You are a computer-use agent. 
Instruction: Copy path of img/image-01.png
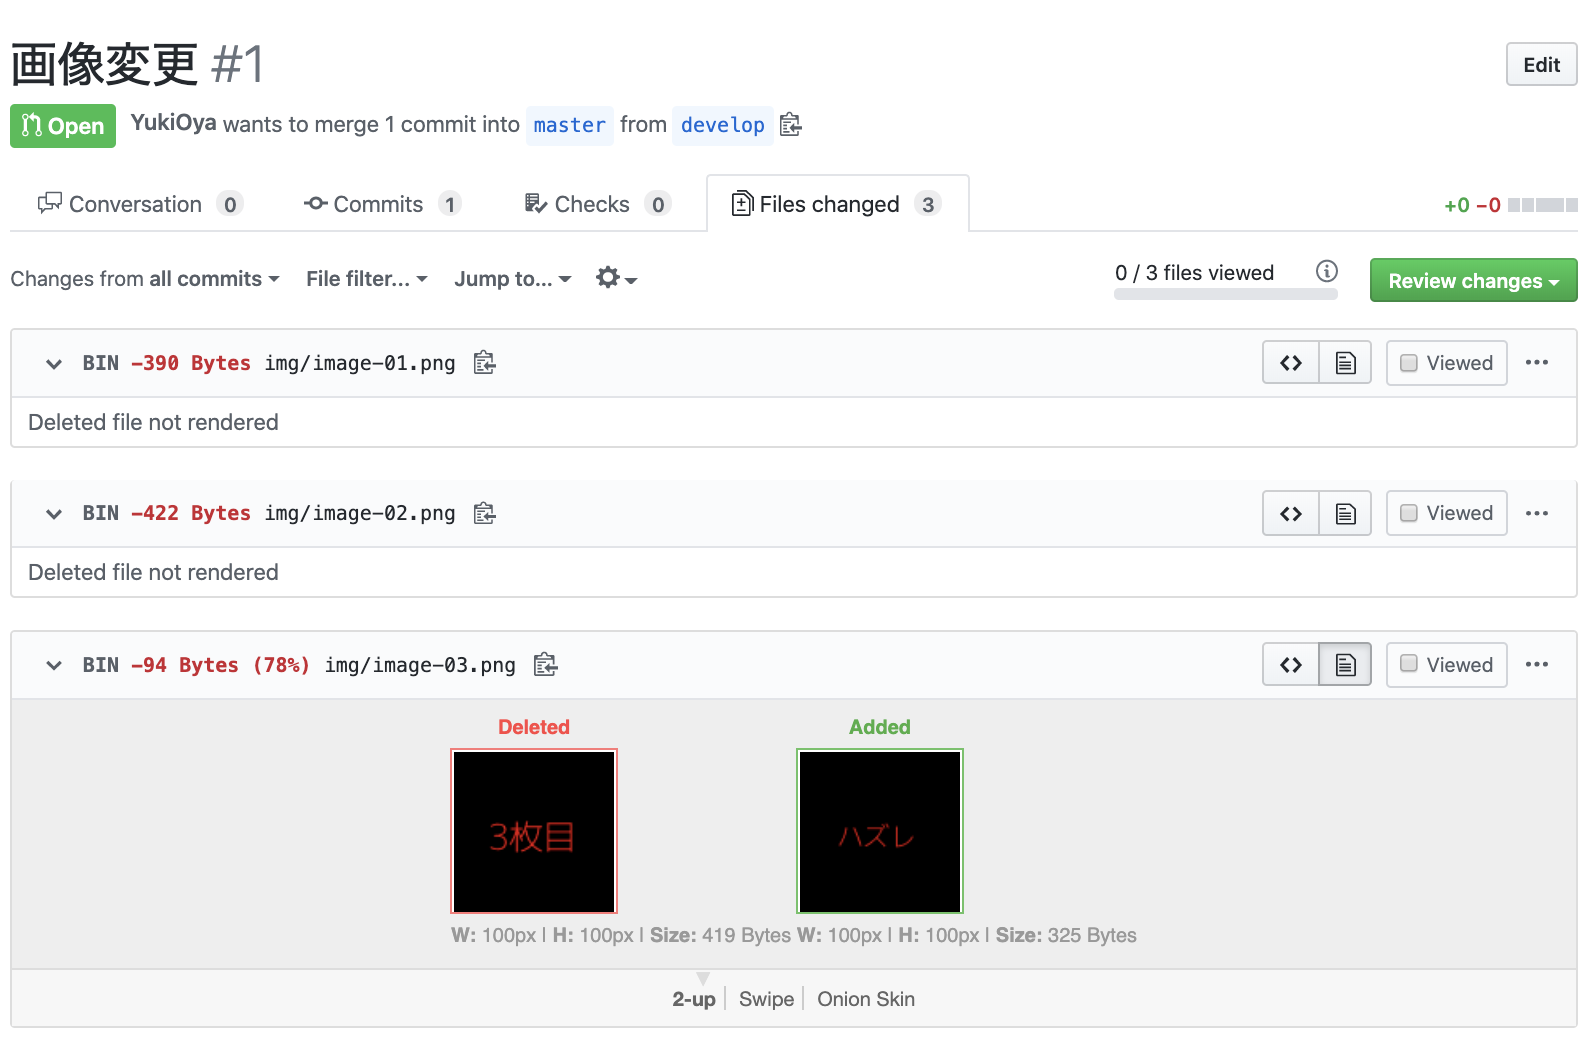click(485, 363)
